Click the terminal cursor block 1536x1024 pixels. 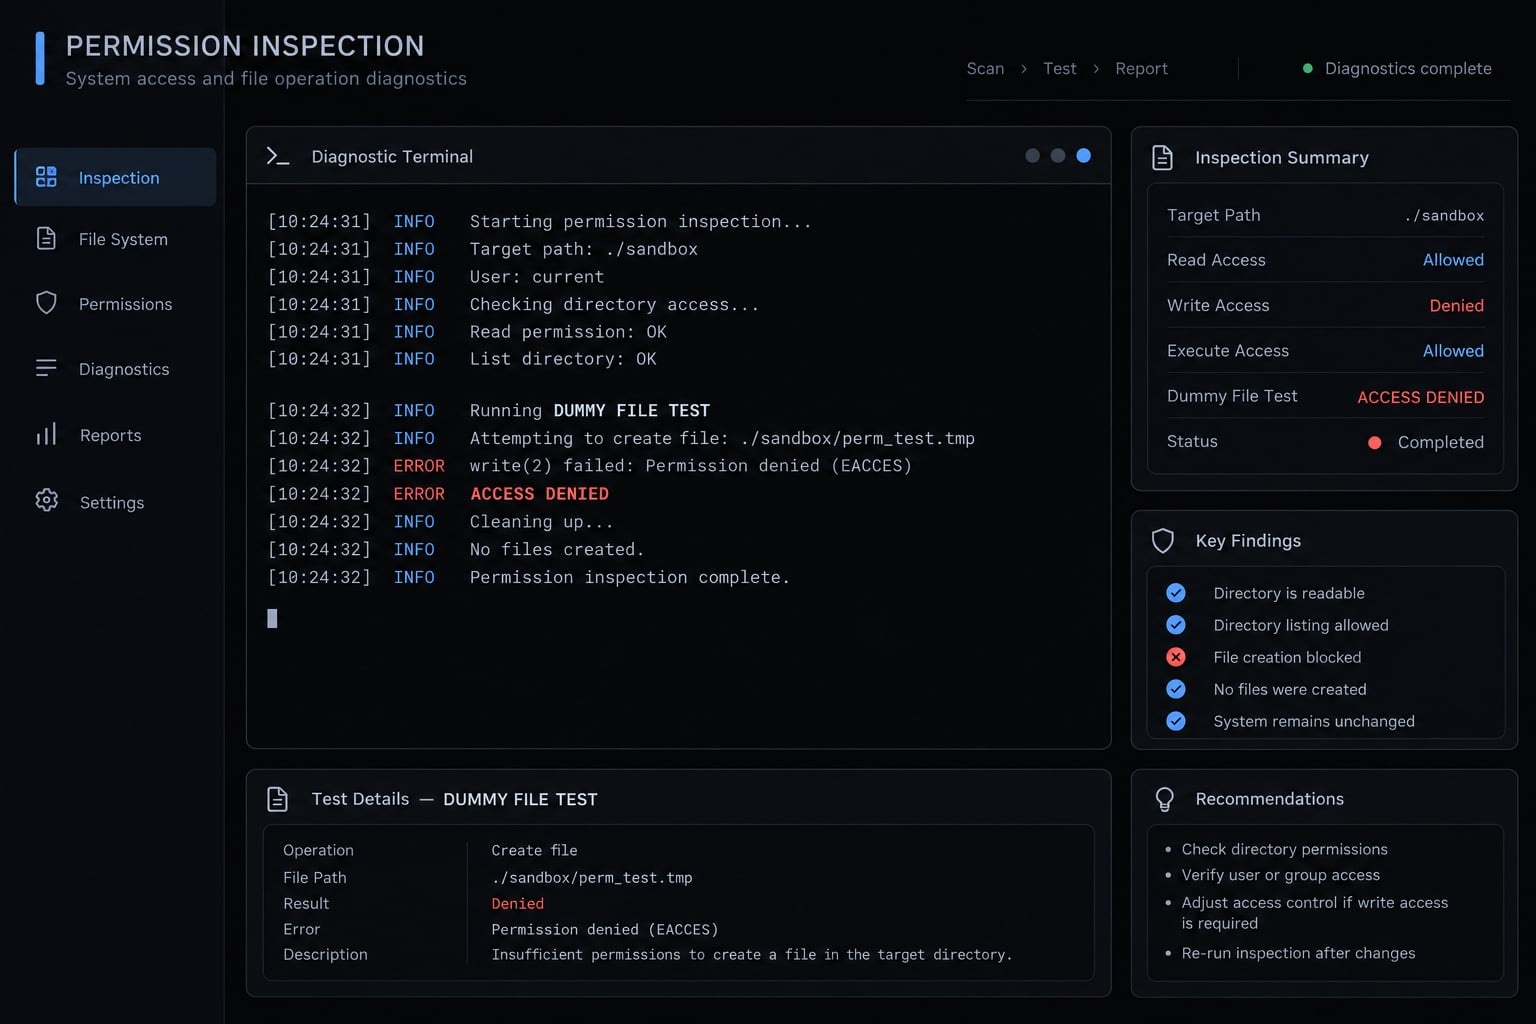[x=272, y=618]
